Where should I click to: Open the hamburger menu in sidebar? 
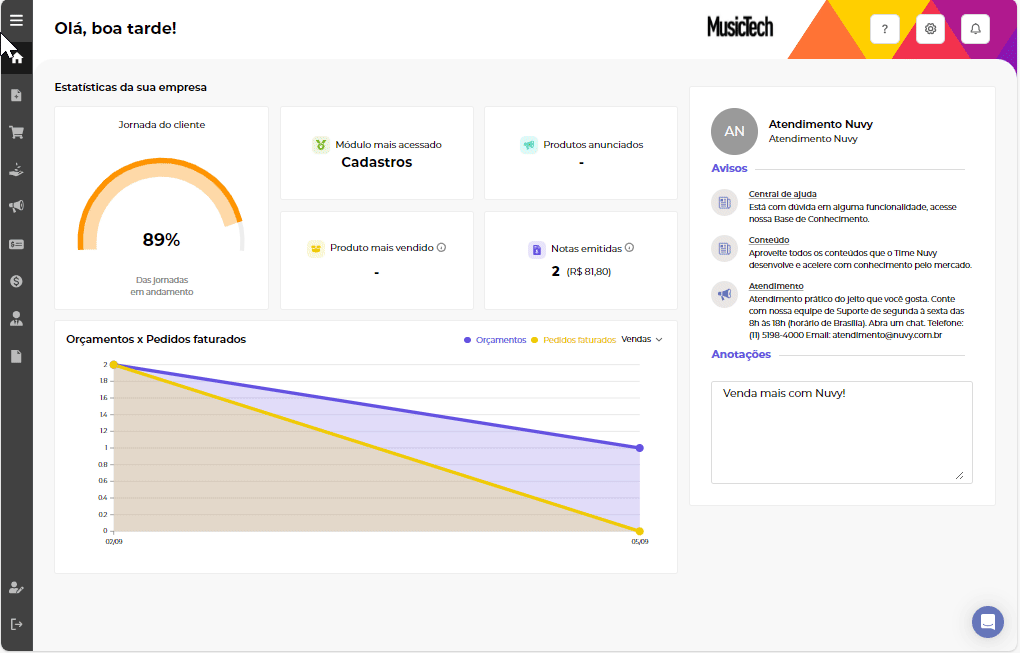[x=16, y=20]
